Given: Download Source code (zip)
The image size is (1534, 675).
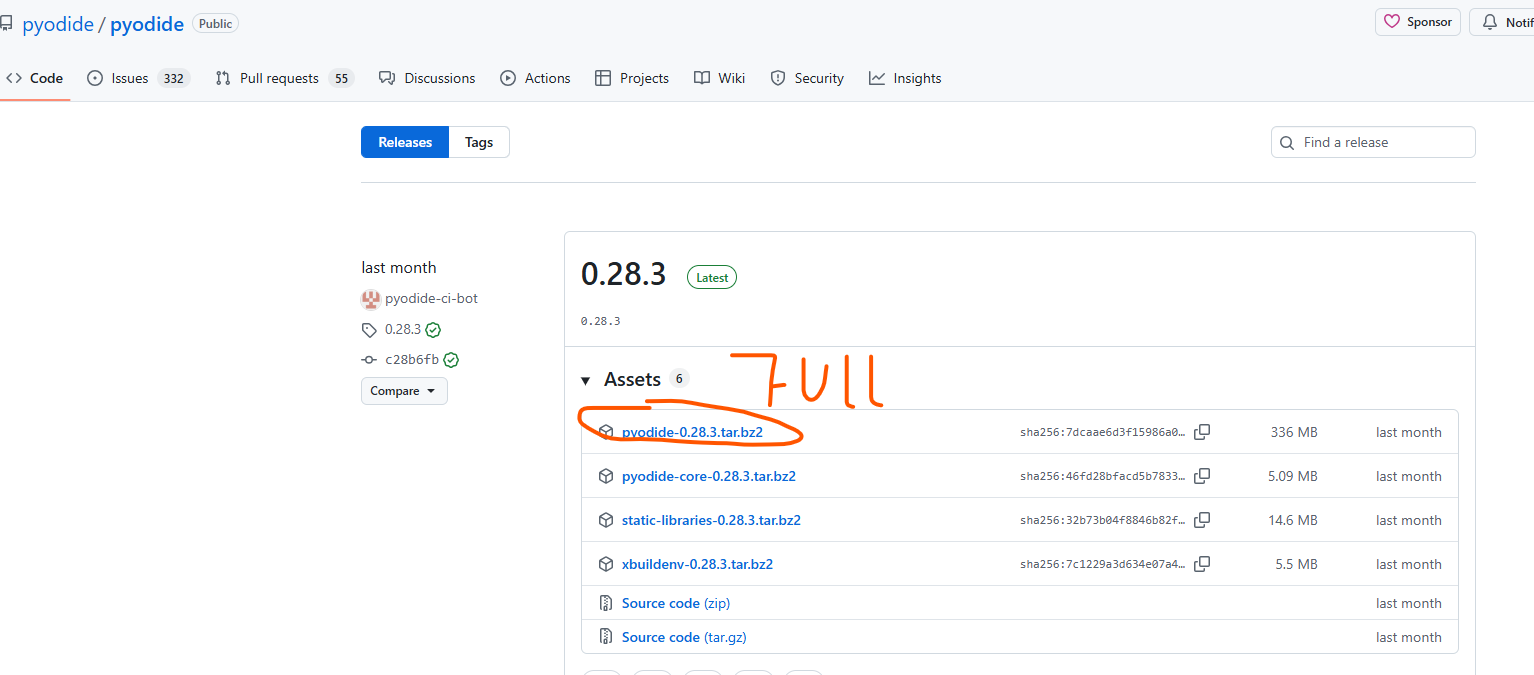Looking at the screenshot, I should pyautogui.click(x=676, y=603).
